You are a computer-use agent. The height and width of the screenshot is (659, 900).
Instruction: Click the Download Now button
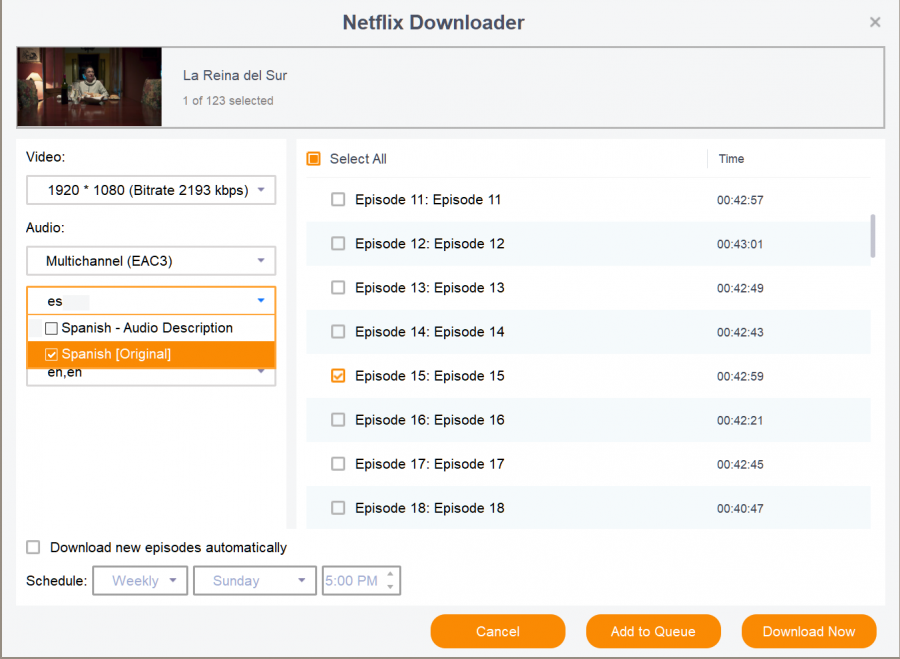[x=809, y=631]
